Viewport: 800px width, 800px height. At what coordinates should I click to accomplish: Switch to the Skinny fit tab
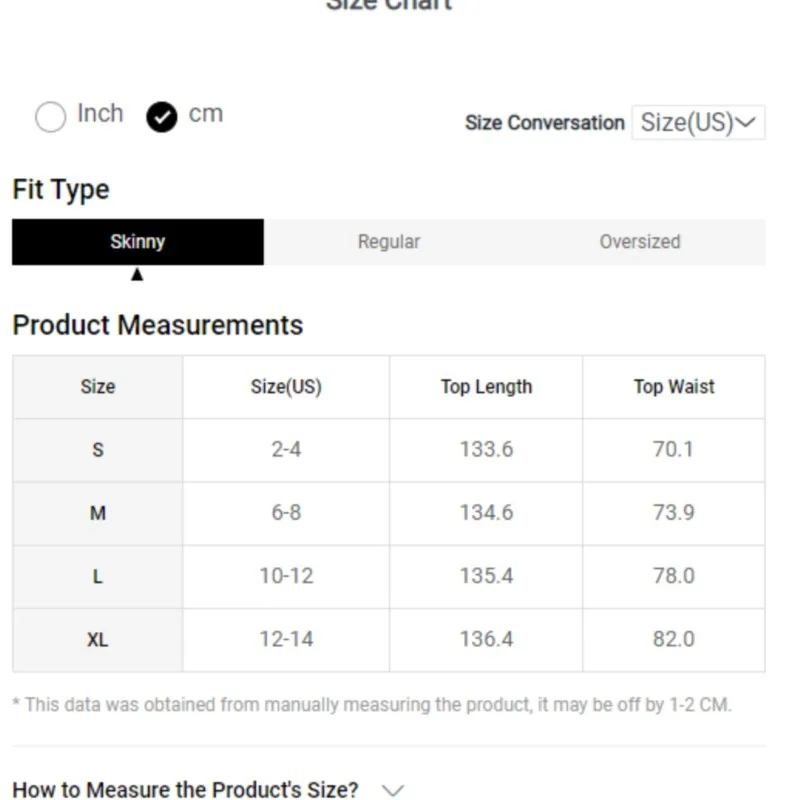(138, 242)
